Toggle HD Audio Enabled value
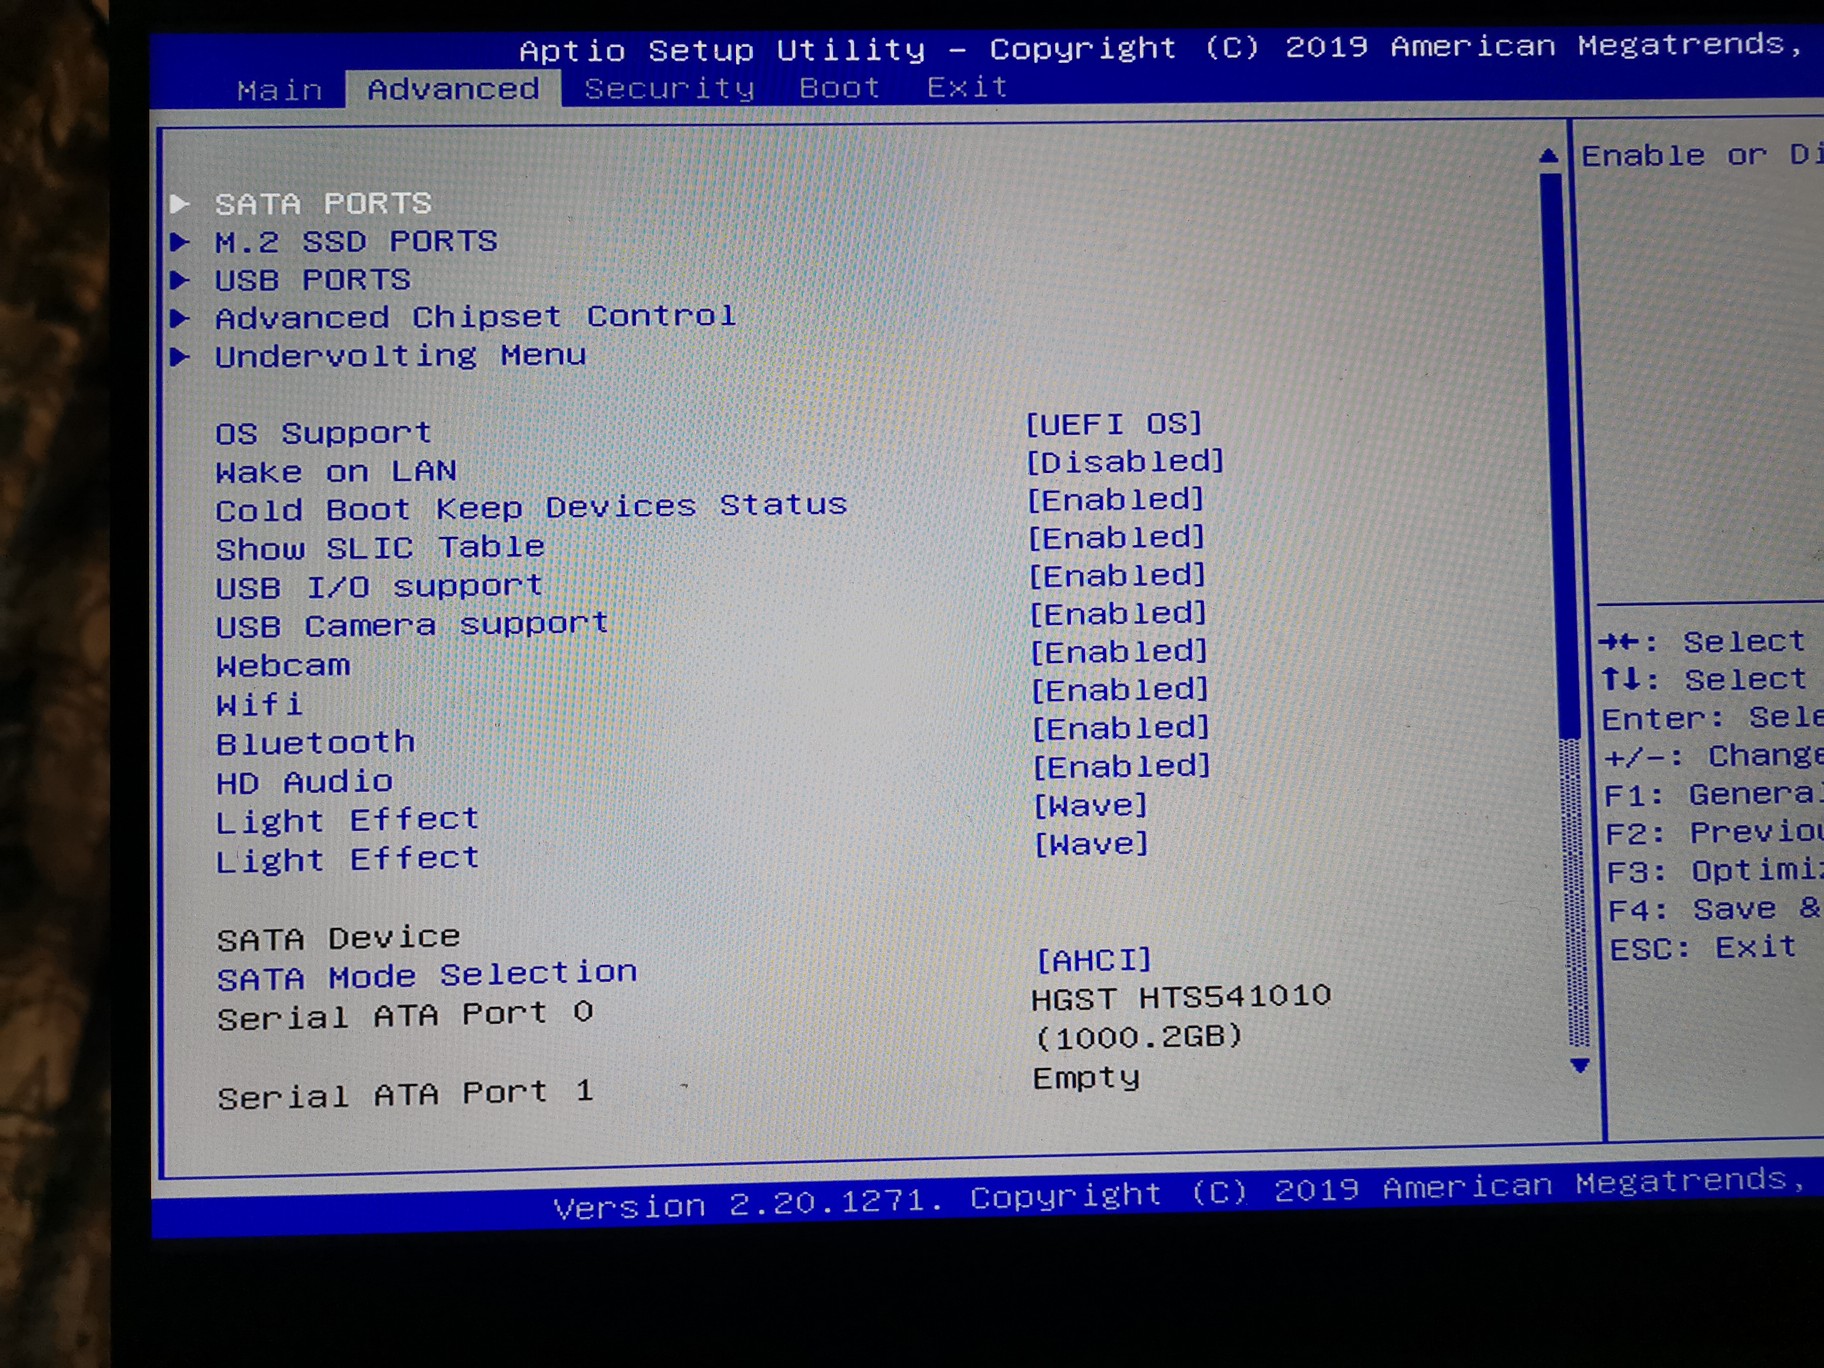Image resolution: width=1824 pixels, height=1368 pixels. [x=1123, y=767]
